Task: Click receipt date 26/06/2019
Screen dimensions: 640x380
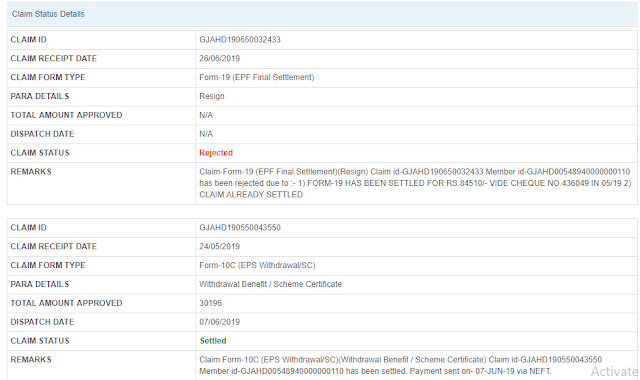Action: pos(220,58)
